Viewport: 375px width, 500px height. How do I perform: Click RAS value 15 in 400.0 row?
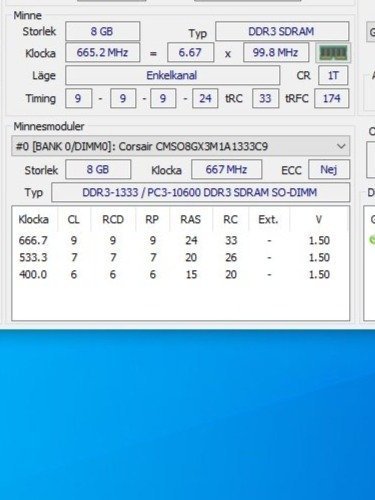point(191,274)
